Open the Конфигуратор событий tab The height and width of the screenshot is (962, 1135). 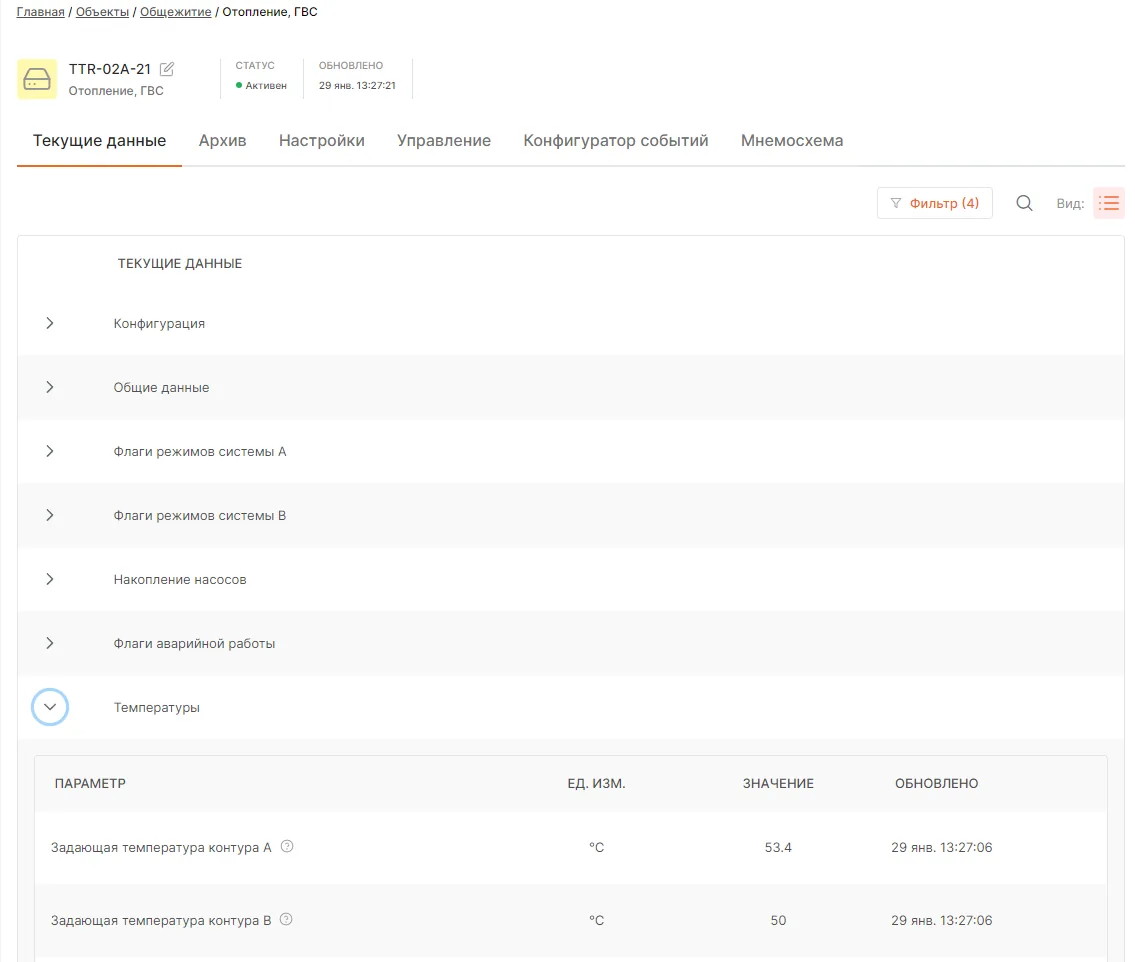coord(616,140)
